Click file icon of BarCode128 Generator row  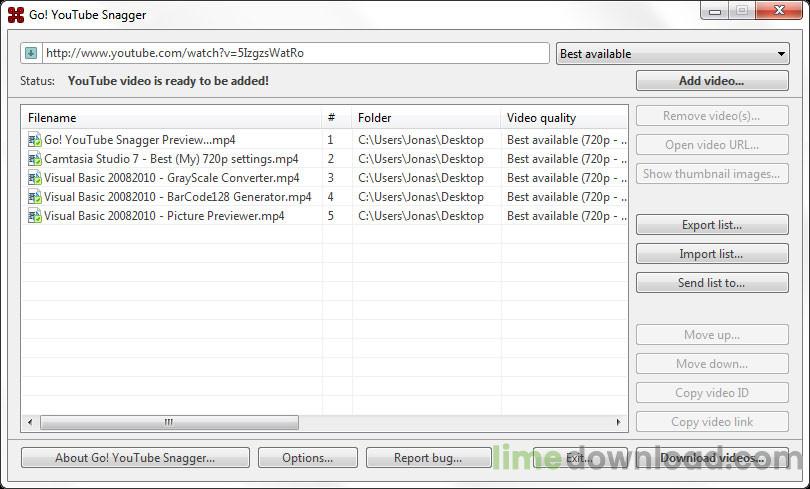(x=35, y=197)
